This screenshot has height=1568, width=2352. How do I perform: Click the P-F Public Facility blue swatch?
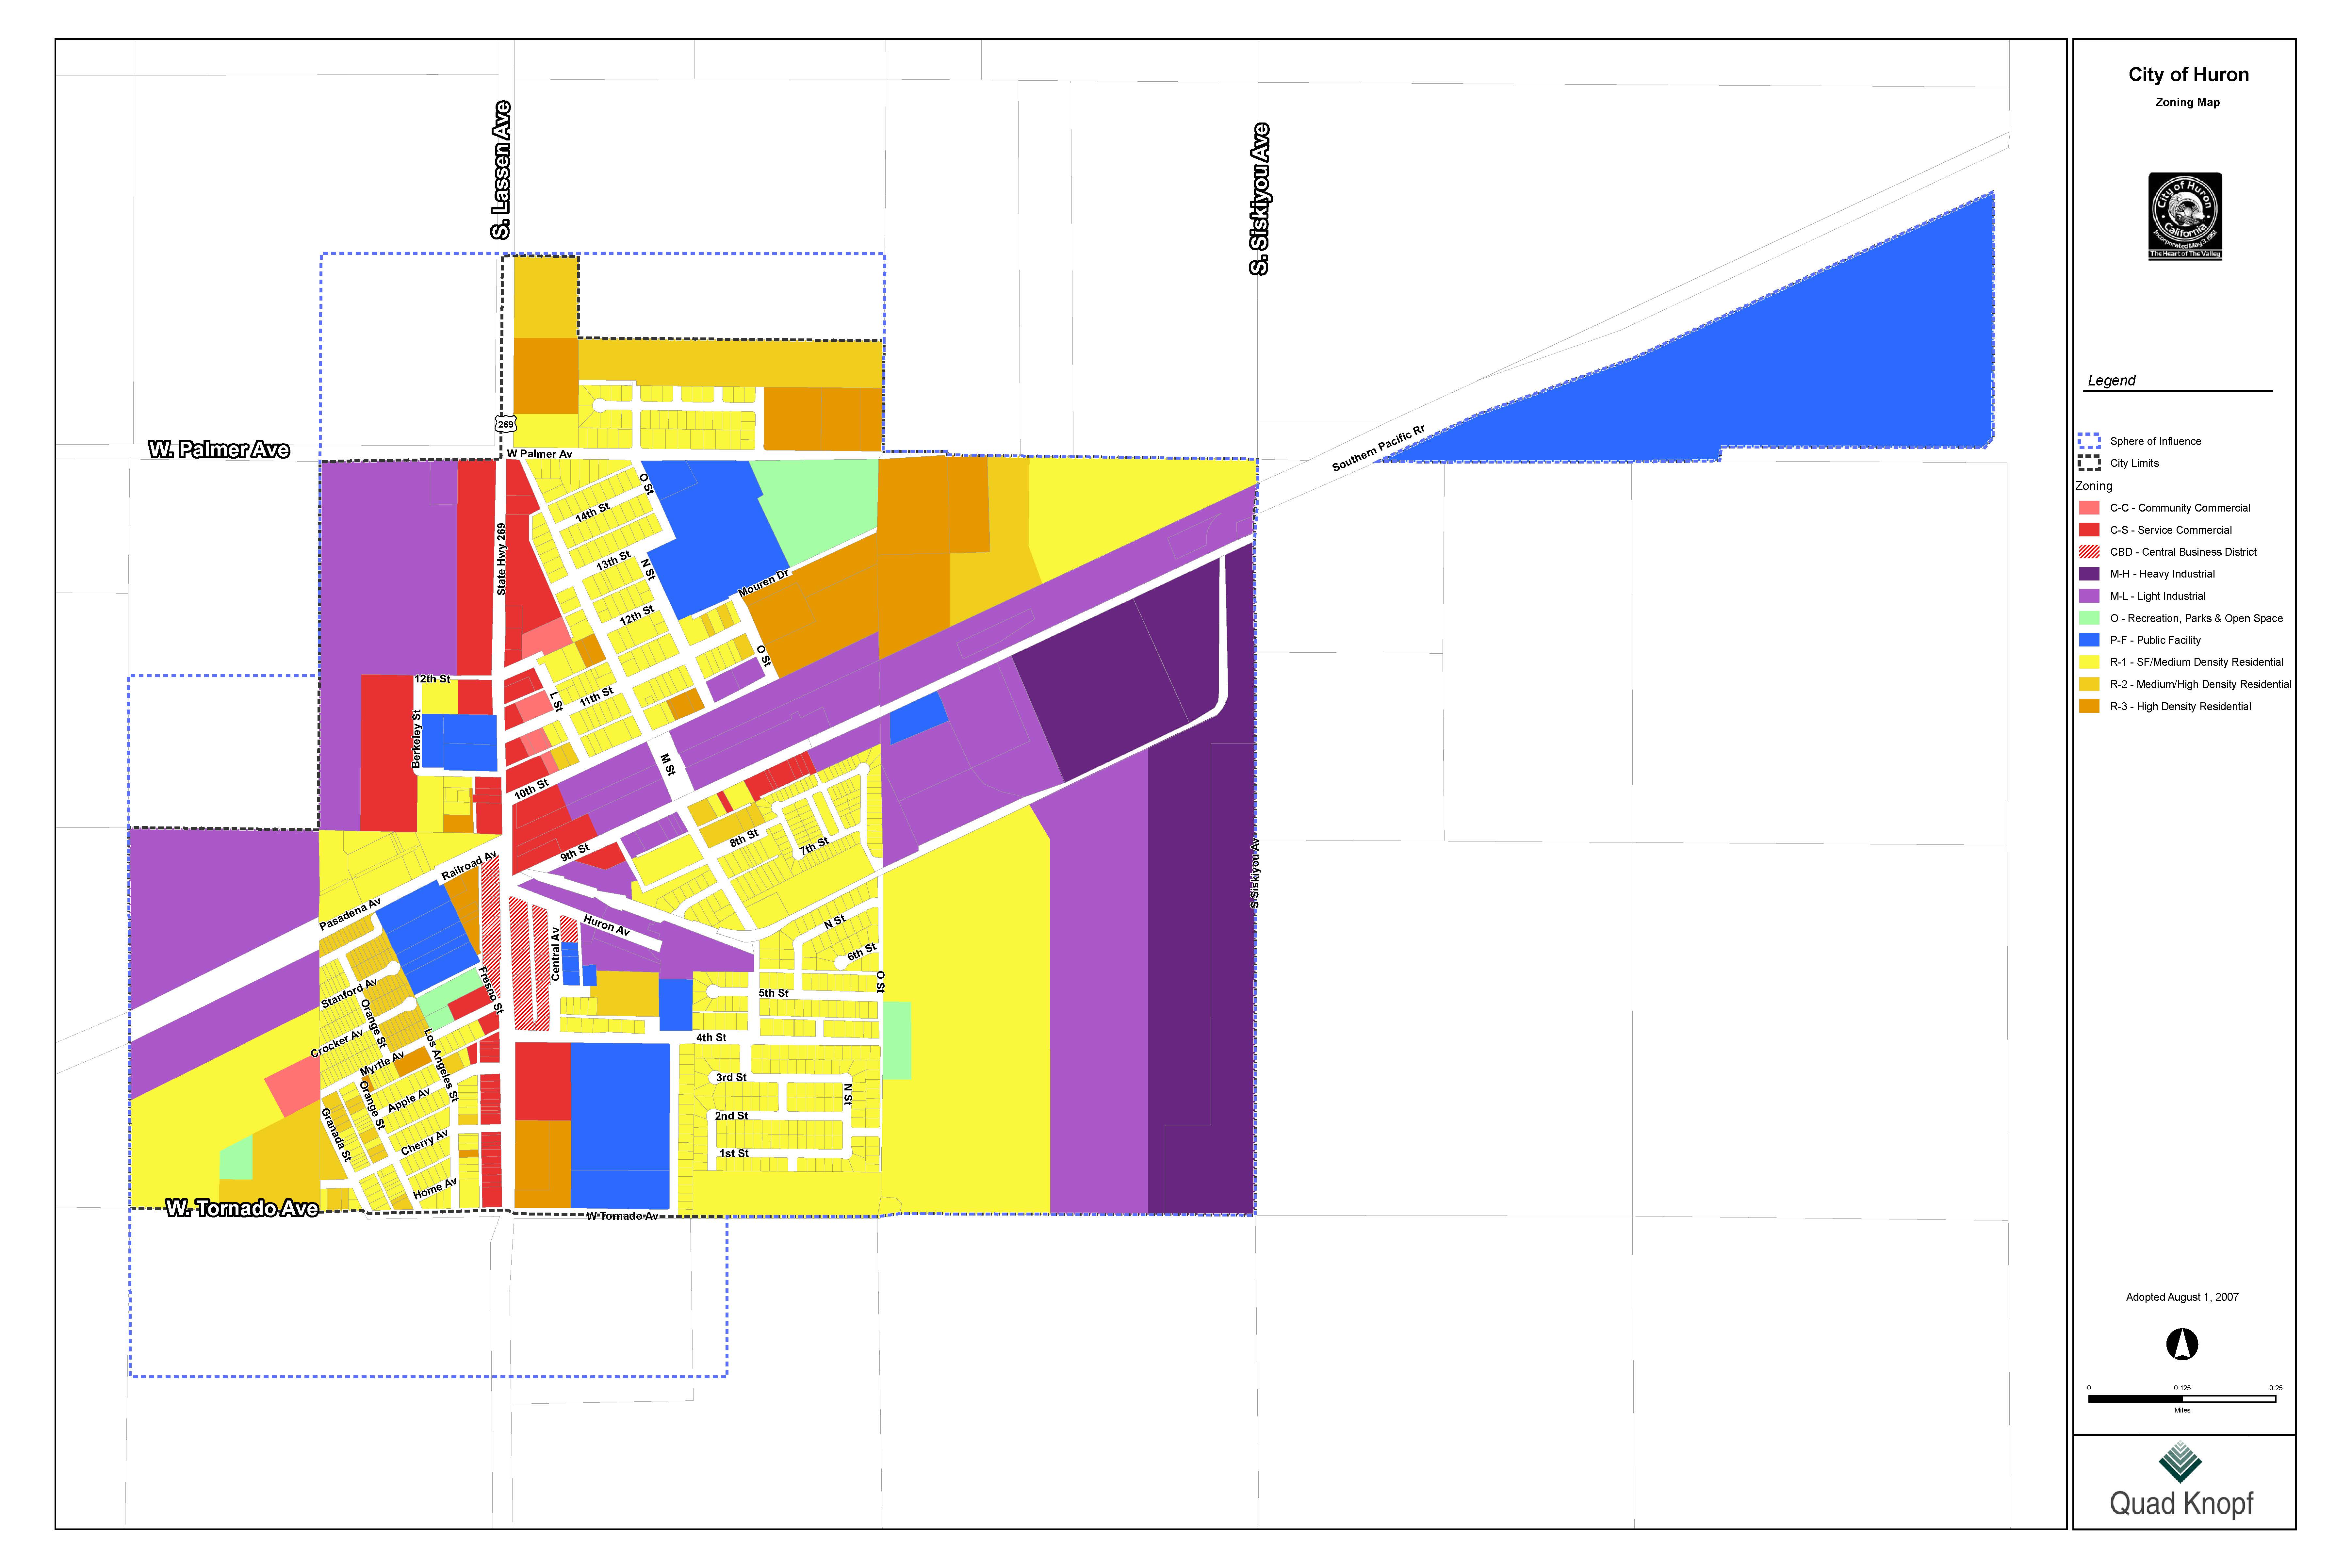[x=2089, y=640]
